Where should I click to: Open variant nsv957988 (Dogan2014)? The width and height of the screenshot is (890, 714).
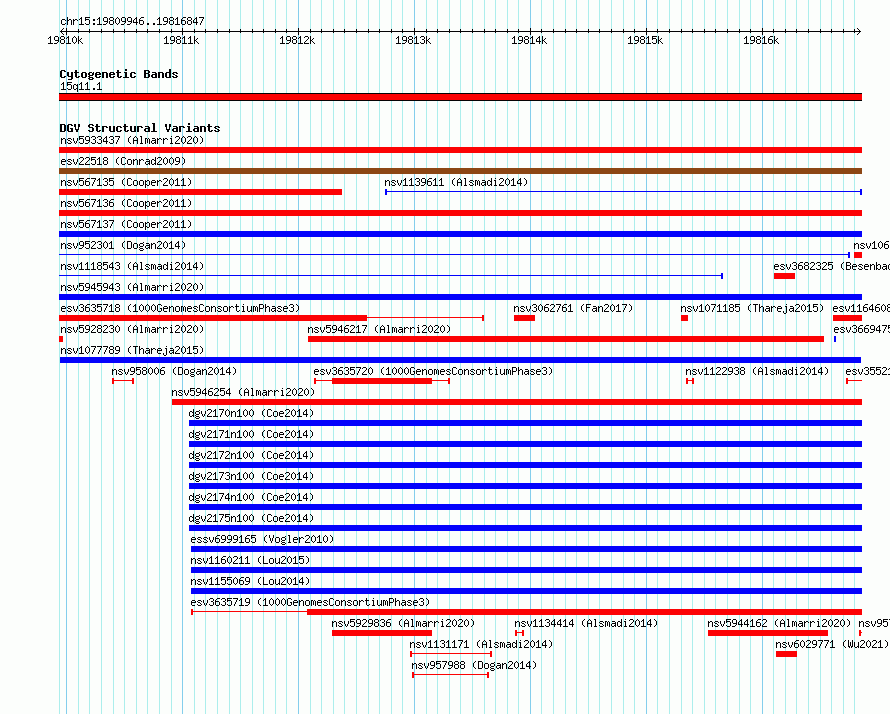tap(474, 665)
